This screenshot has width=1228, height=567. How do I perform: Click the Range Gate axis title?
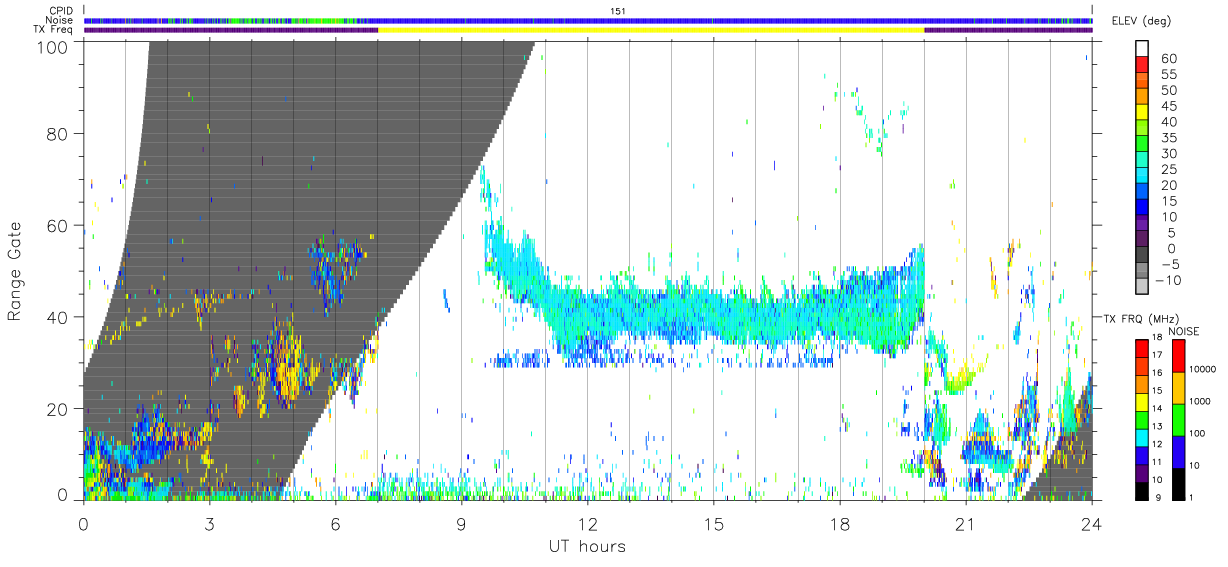(x=15, y=271)
